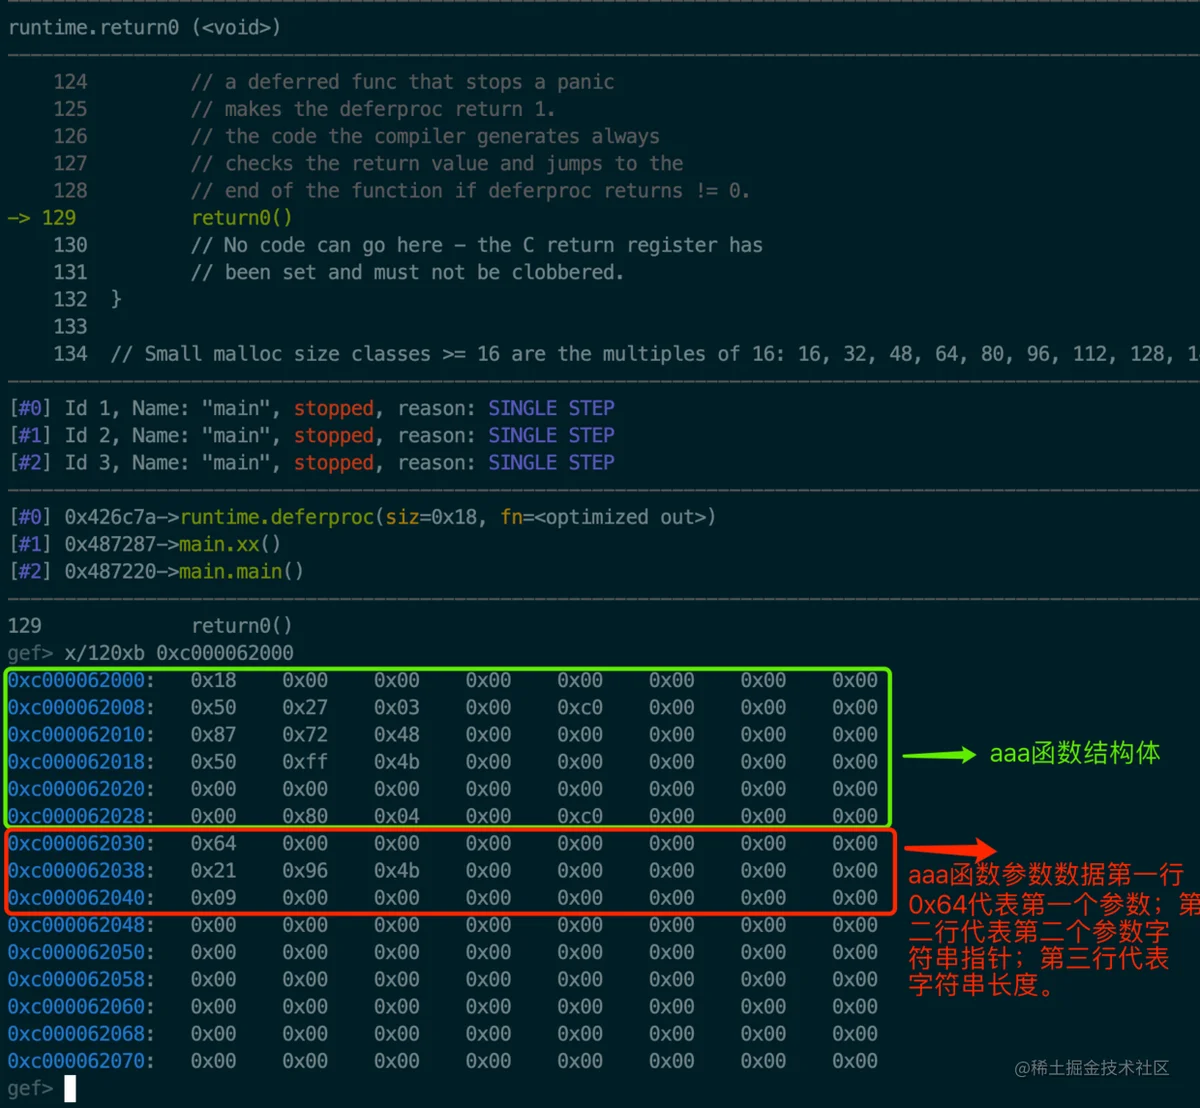This screenshot has height=1108, width=1200.
Task: Select line 130 'No code can go here' comment
Action: pos(477,245)
